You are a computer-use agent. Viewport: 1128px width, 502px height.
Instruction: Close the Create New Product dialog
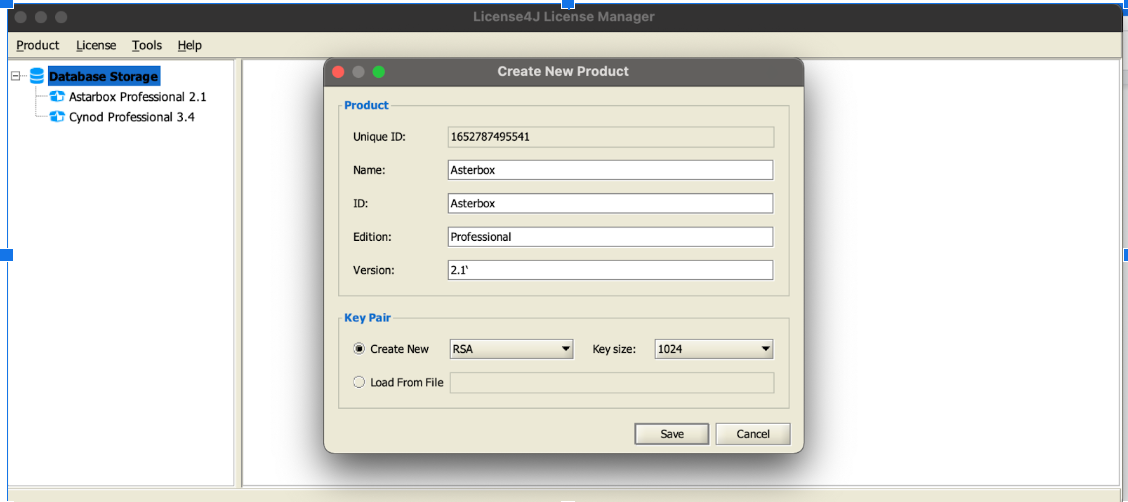[x=338, y=72]
